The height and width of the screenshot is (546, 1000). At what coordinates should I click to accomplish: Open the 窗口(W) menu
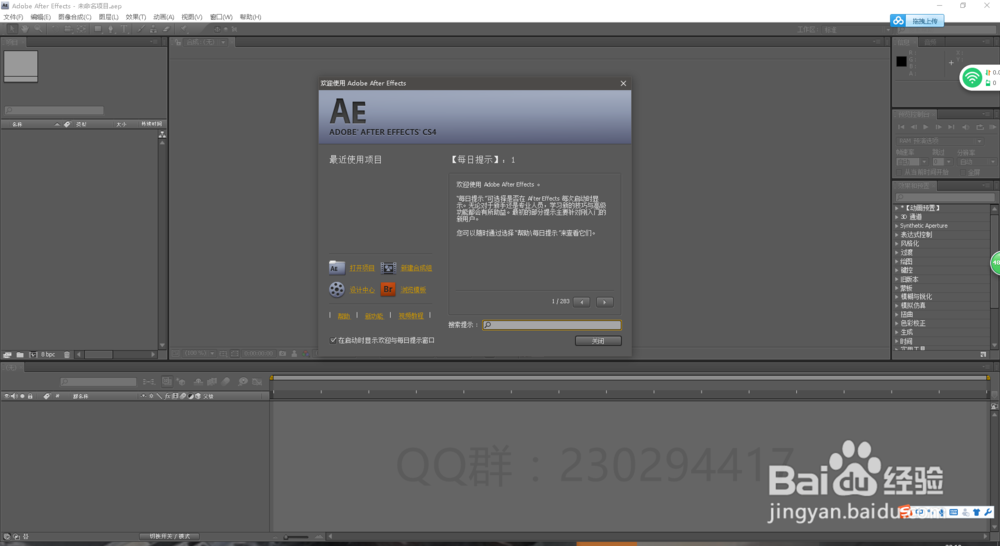pos(221,17)
